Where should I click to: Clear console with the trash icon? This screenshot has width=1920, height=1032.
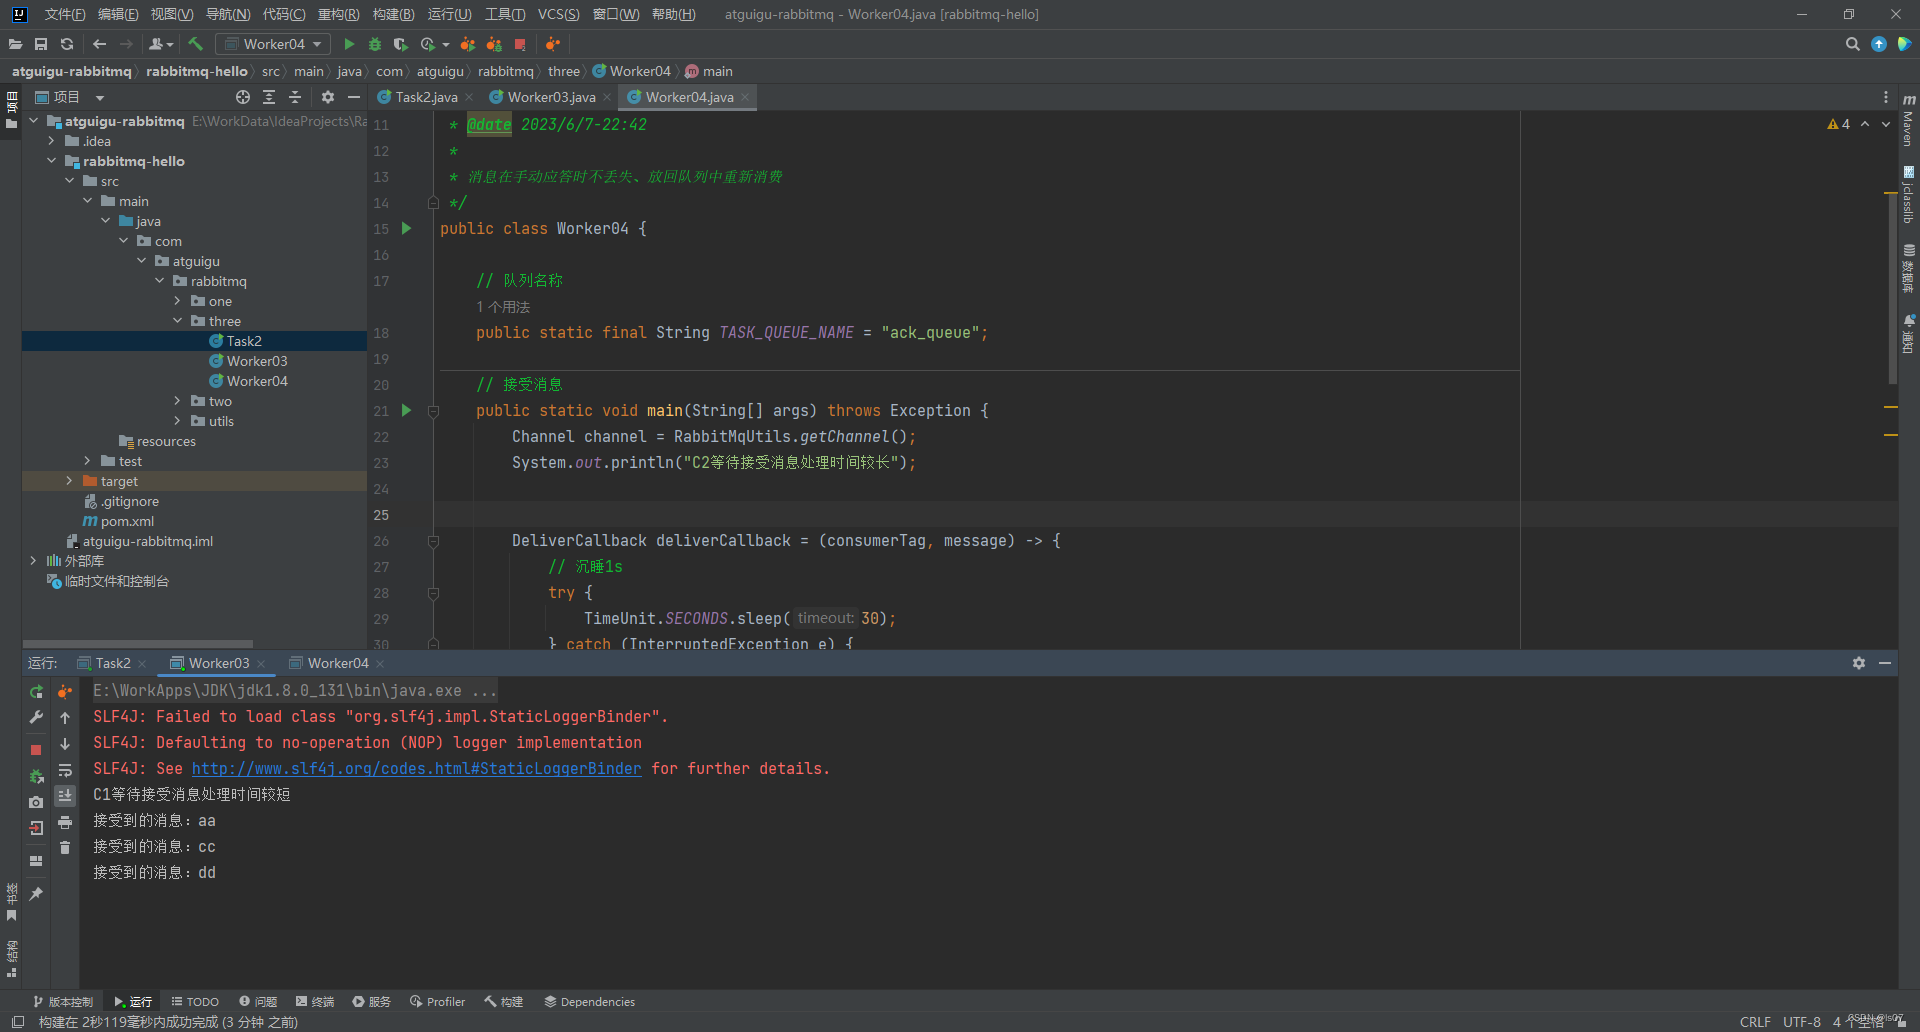65,848
